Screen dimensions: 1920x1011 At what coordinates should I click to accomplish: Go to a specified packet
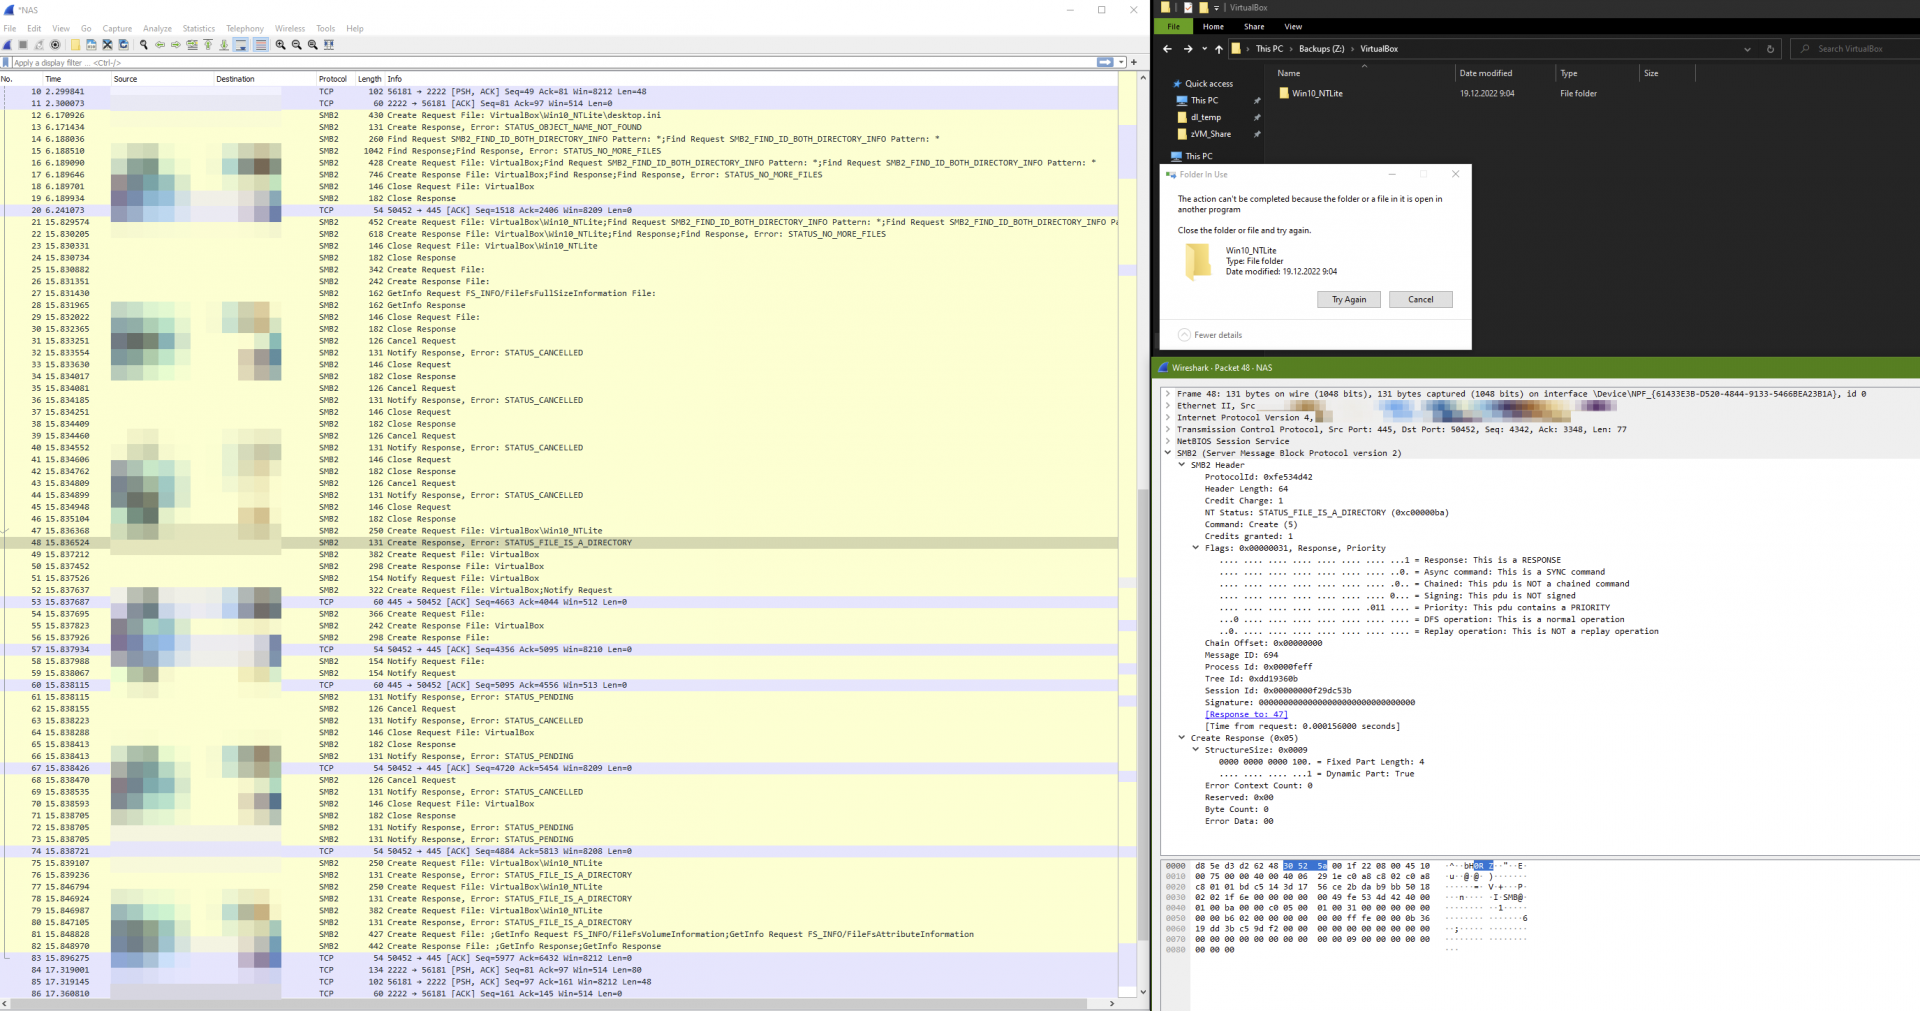click(x=192, y=45)
